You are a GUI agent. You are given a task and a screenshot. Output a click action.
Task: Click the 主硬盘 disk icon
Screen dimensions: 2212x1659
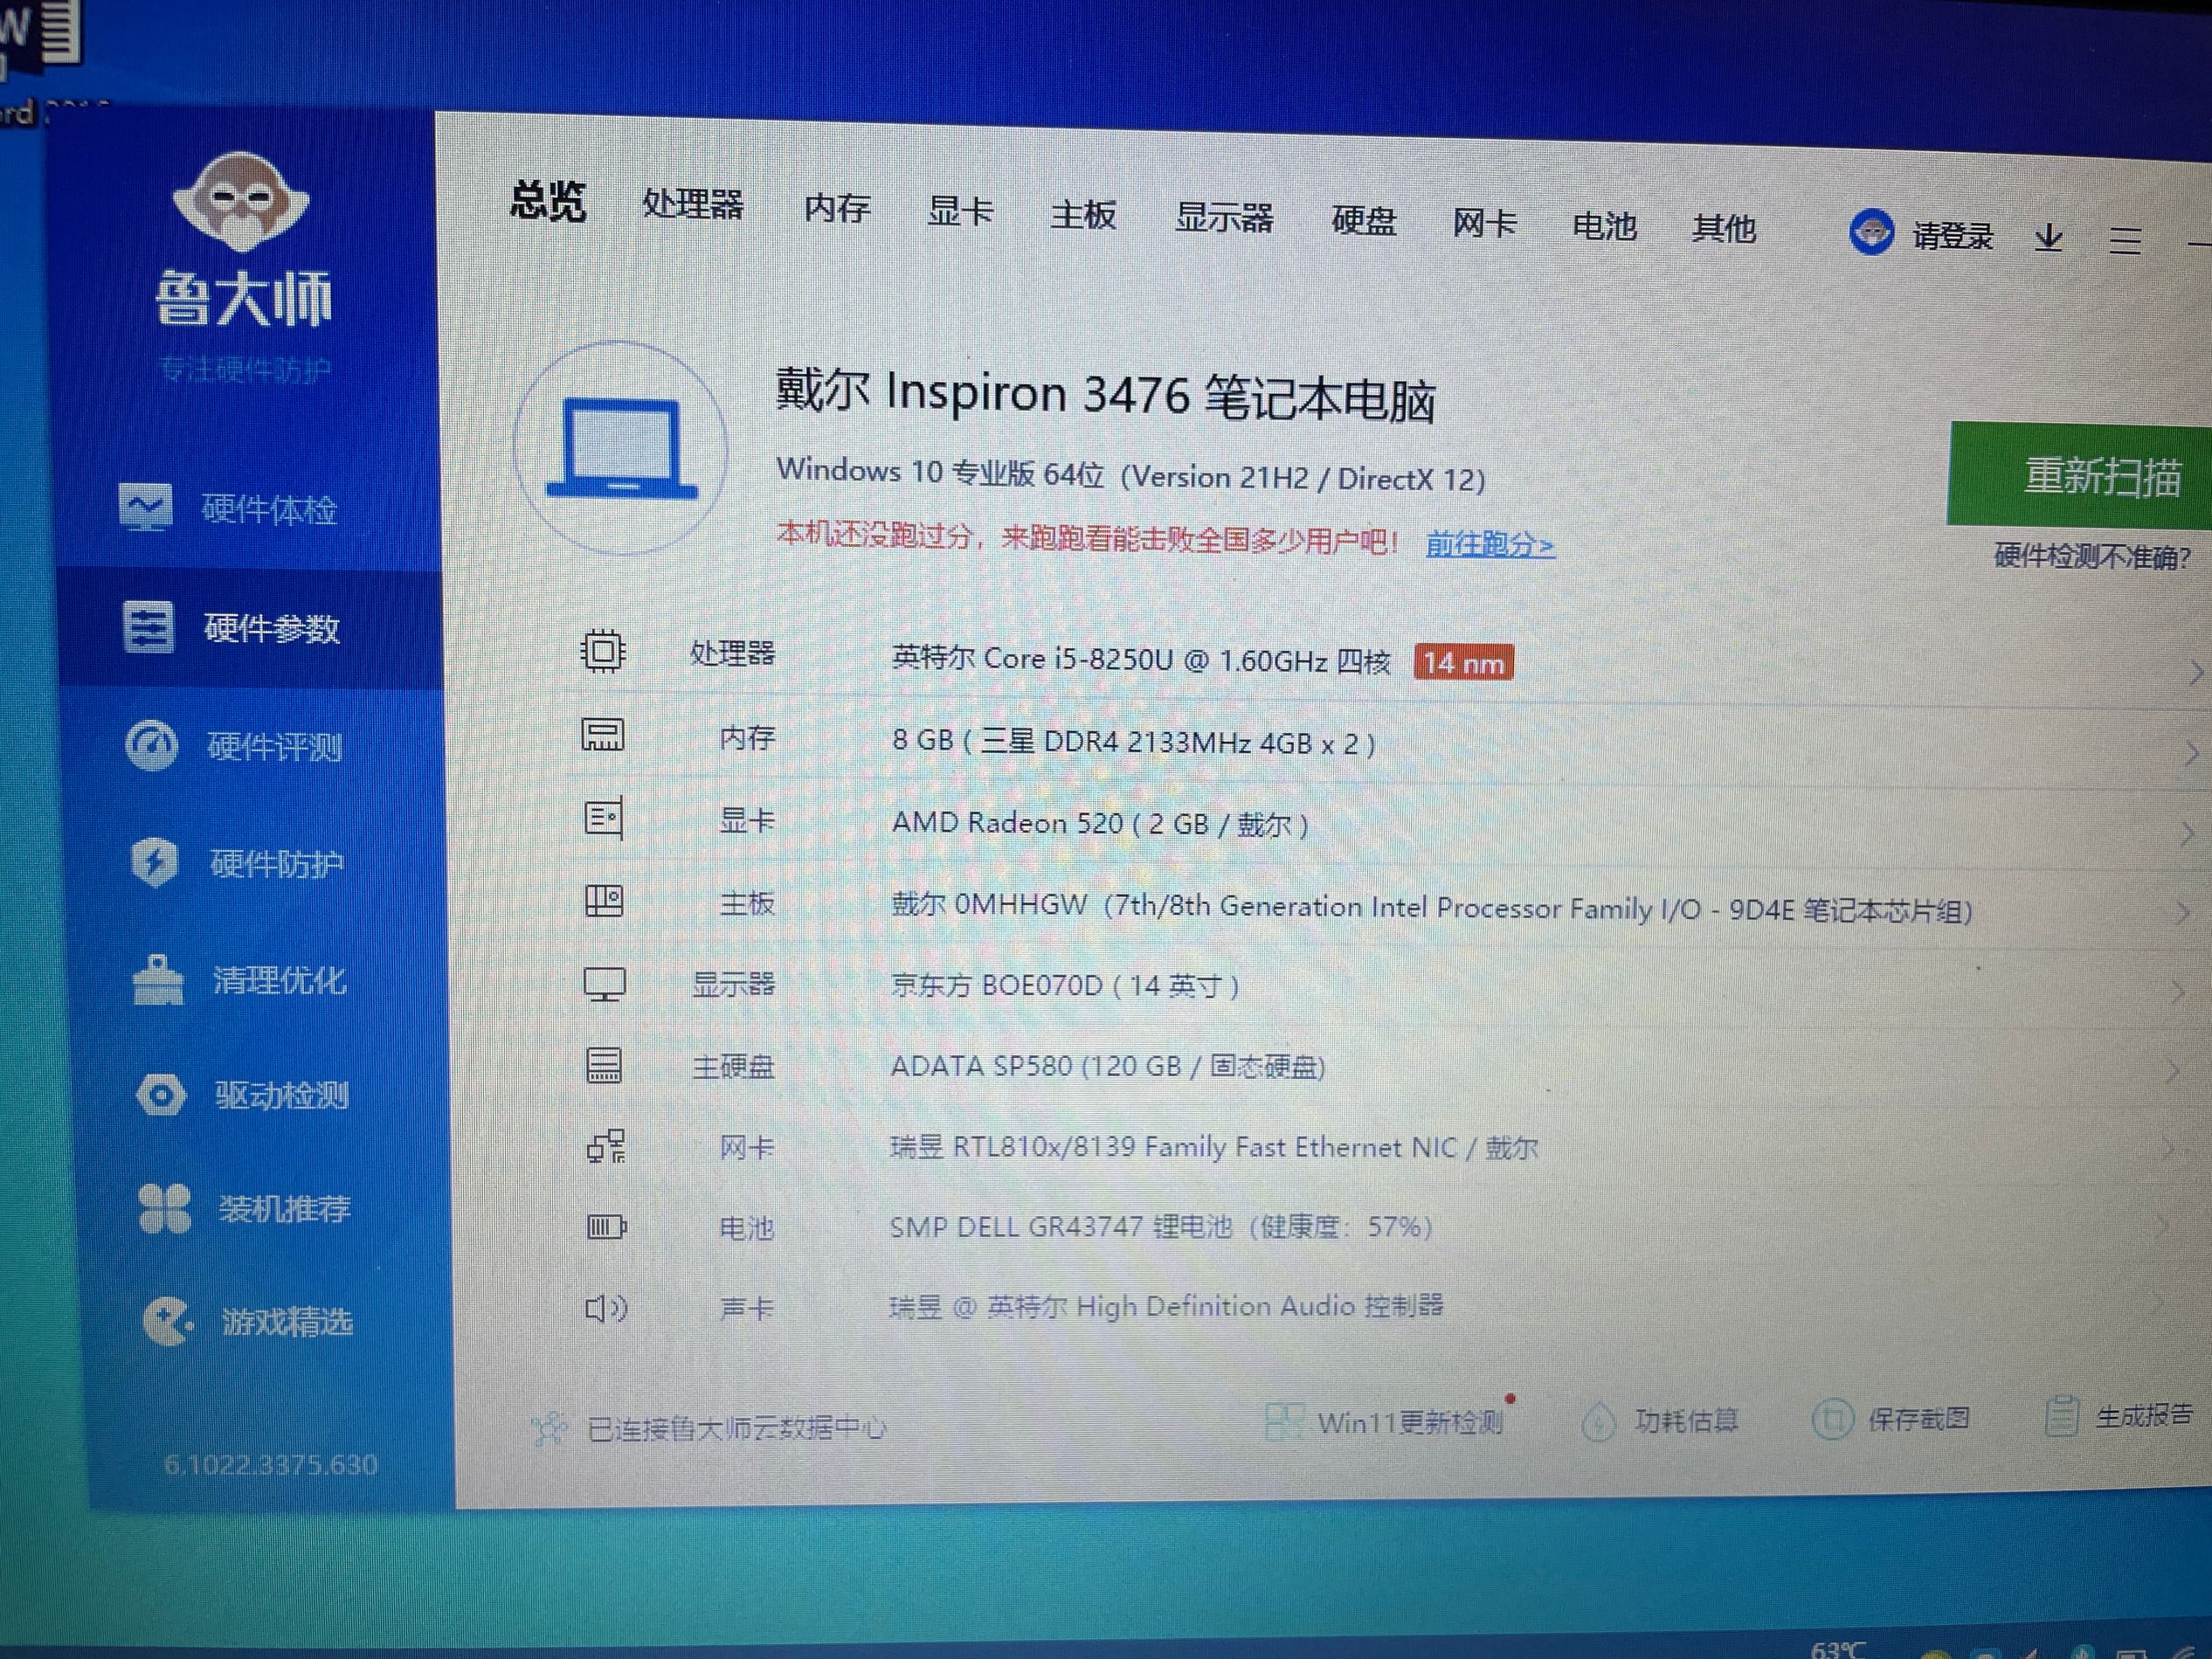pyautogui.click(x=604, y=1066)
